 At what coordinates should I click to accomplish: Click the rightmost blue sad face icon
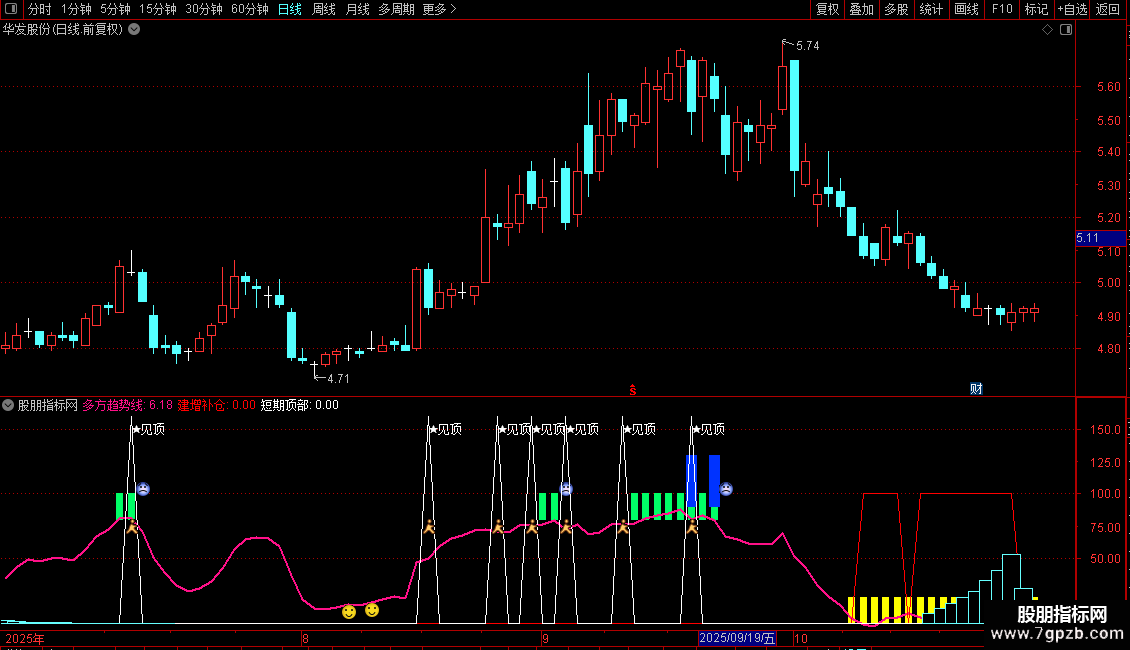coord(726,489)
